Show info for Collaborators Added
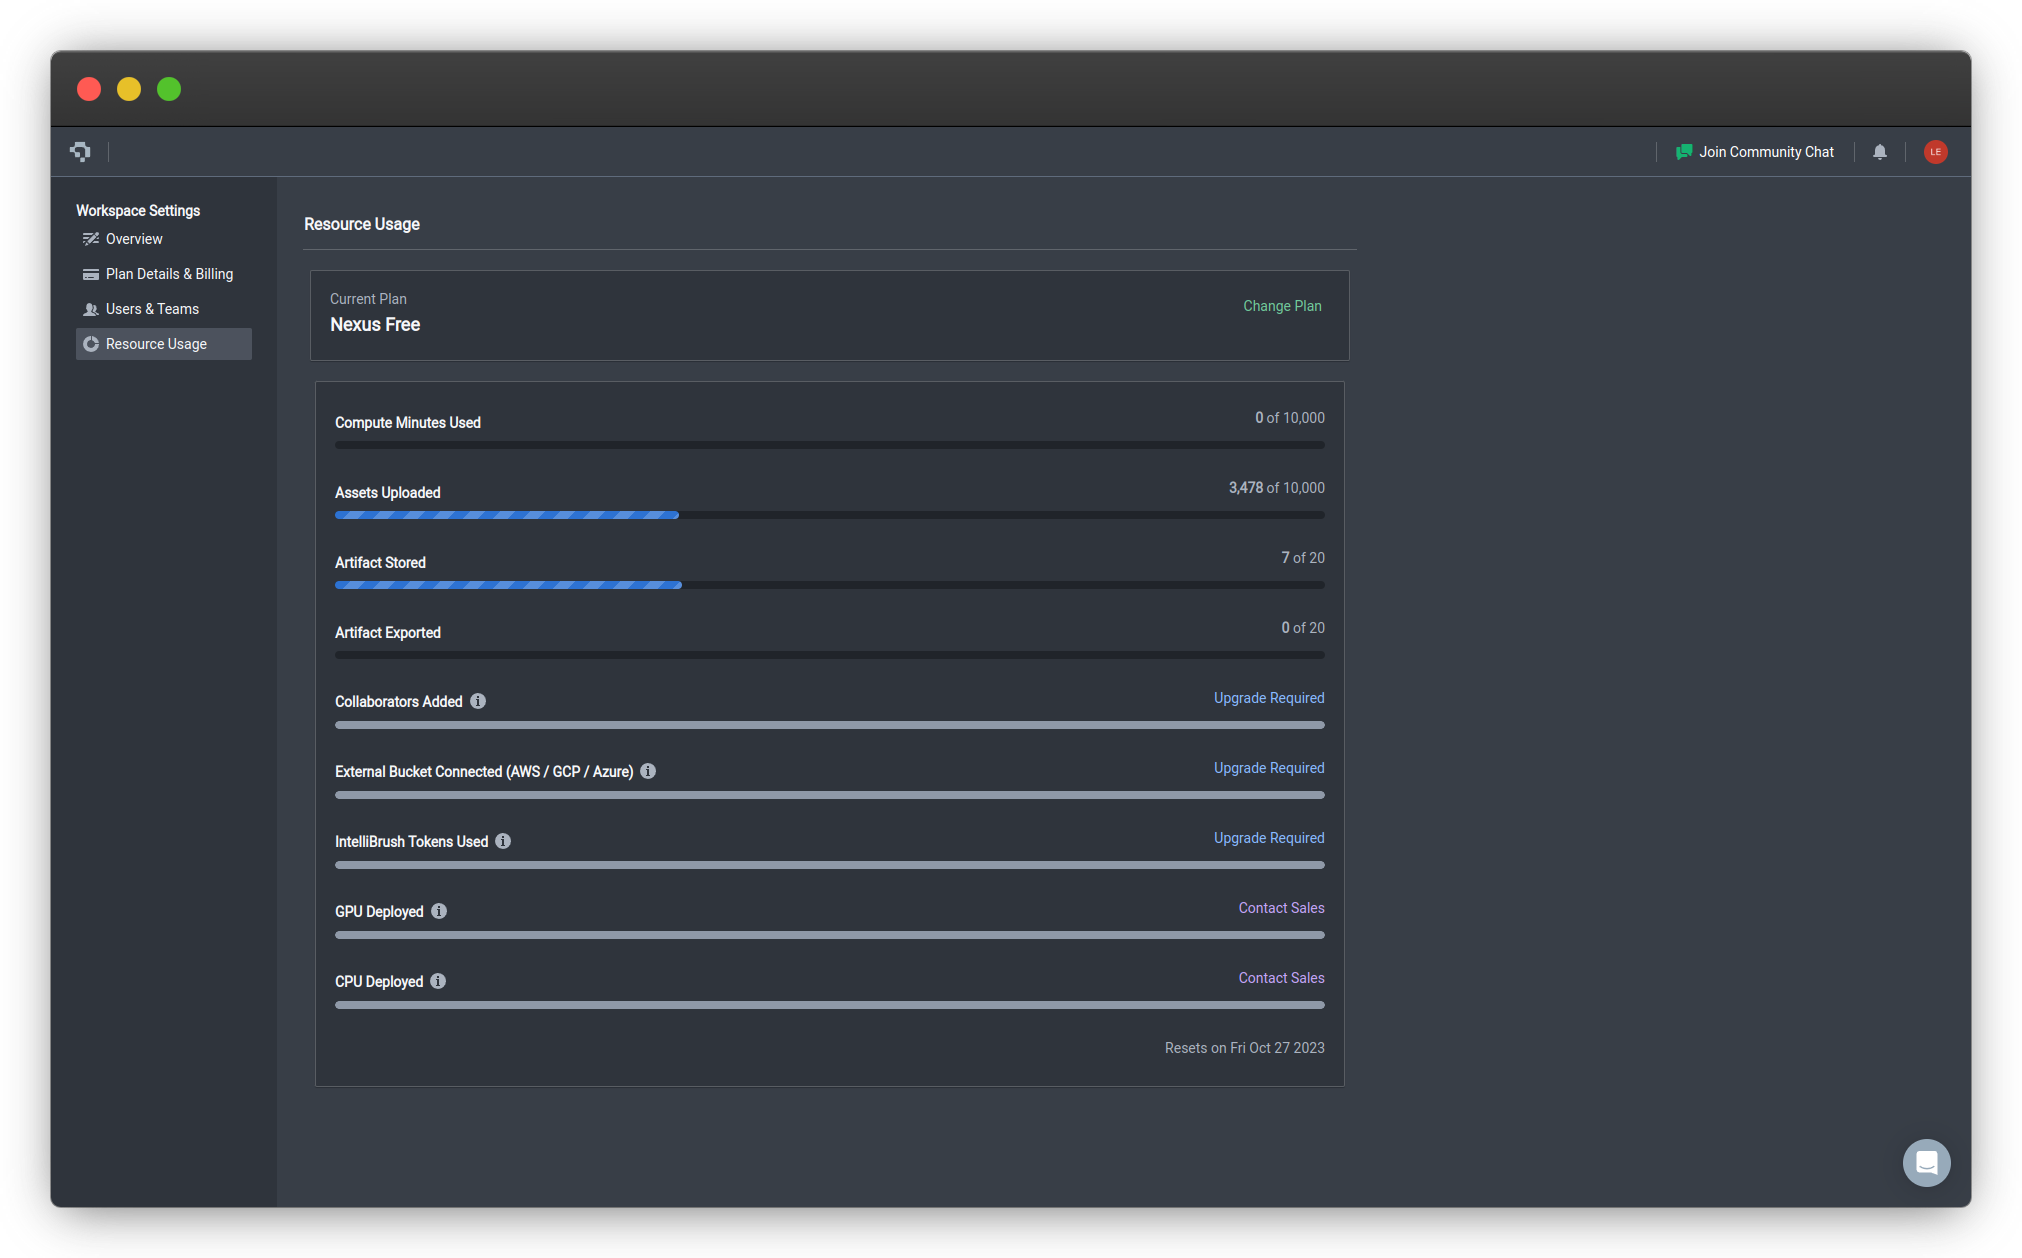 478,701
